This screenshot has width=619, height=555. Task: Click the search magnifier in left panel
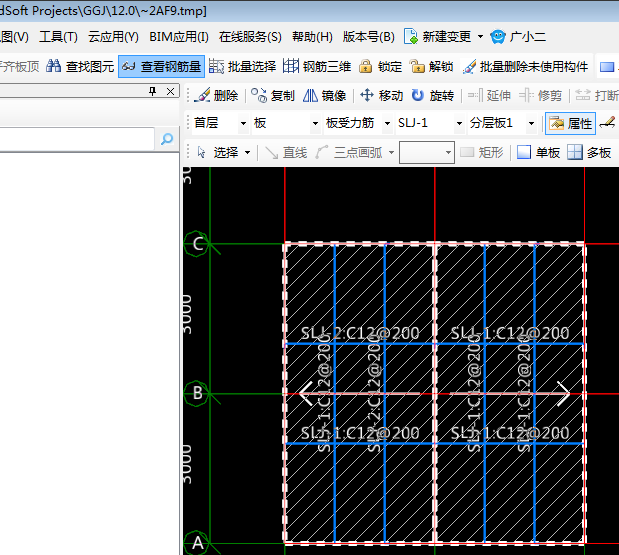tap(167, 139)
